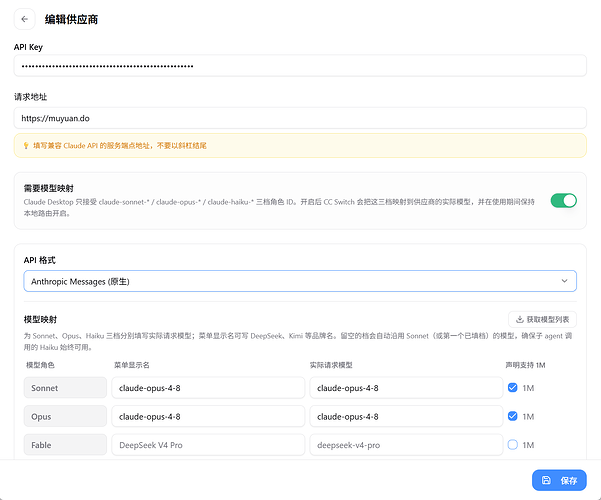Fill the Fable 实际请求模型 field

[406, 445]
